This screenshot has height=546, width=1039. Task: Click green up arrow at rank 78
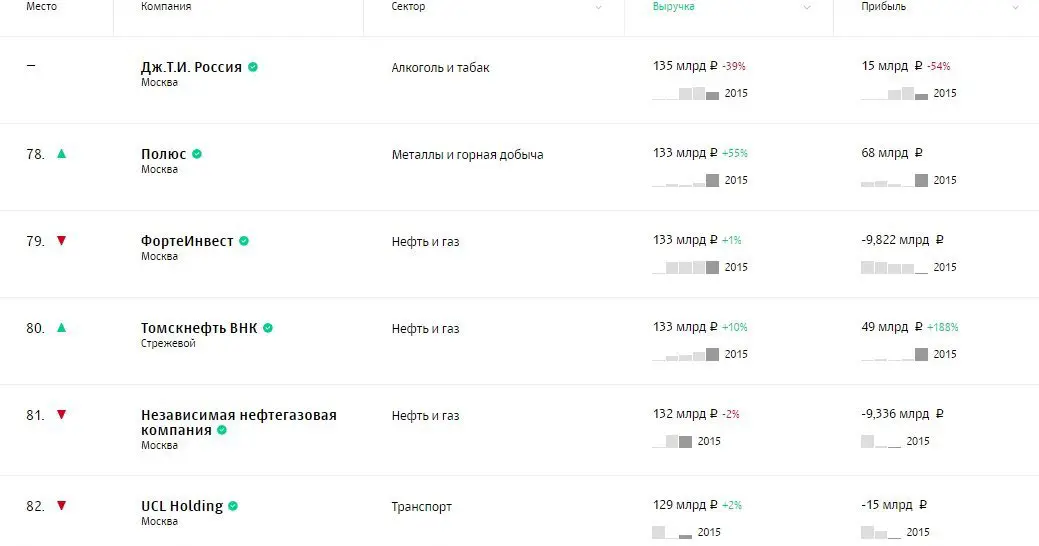pyautogui.click(x=61, y=154)
